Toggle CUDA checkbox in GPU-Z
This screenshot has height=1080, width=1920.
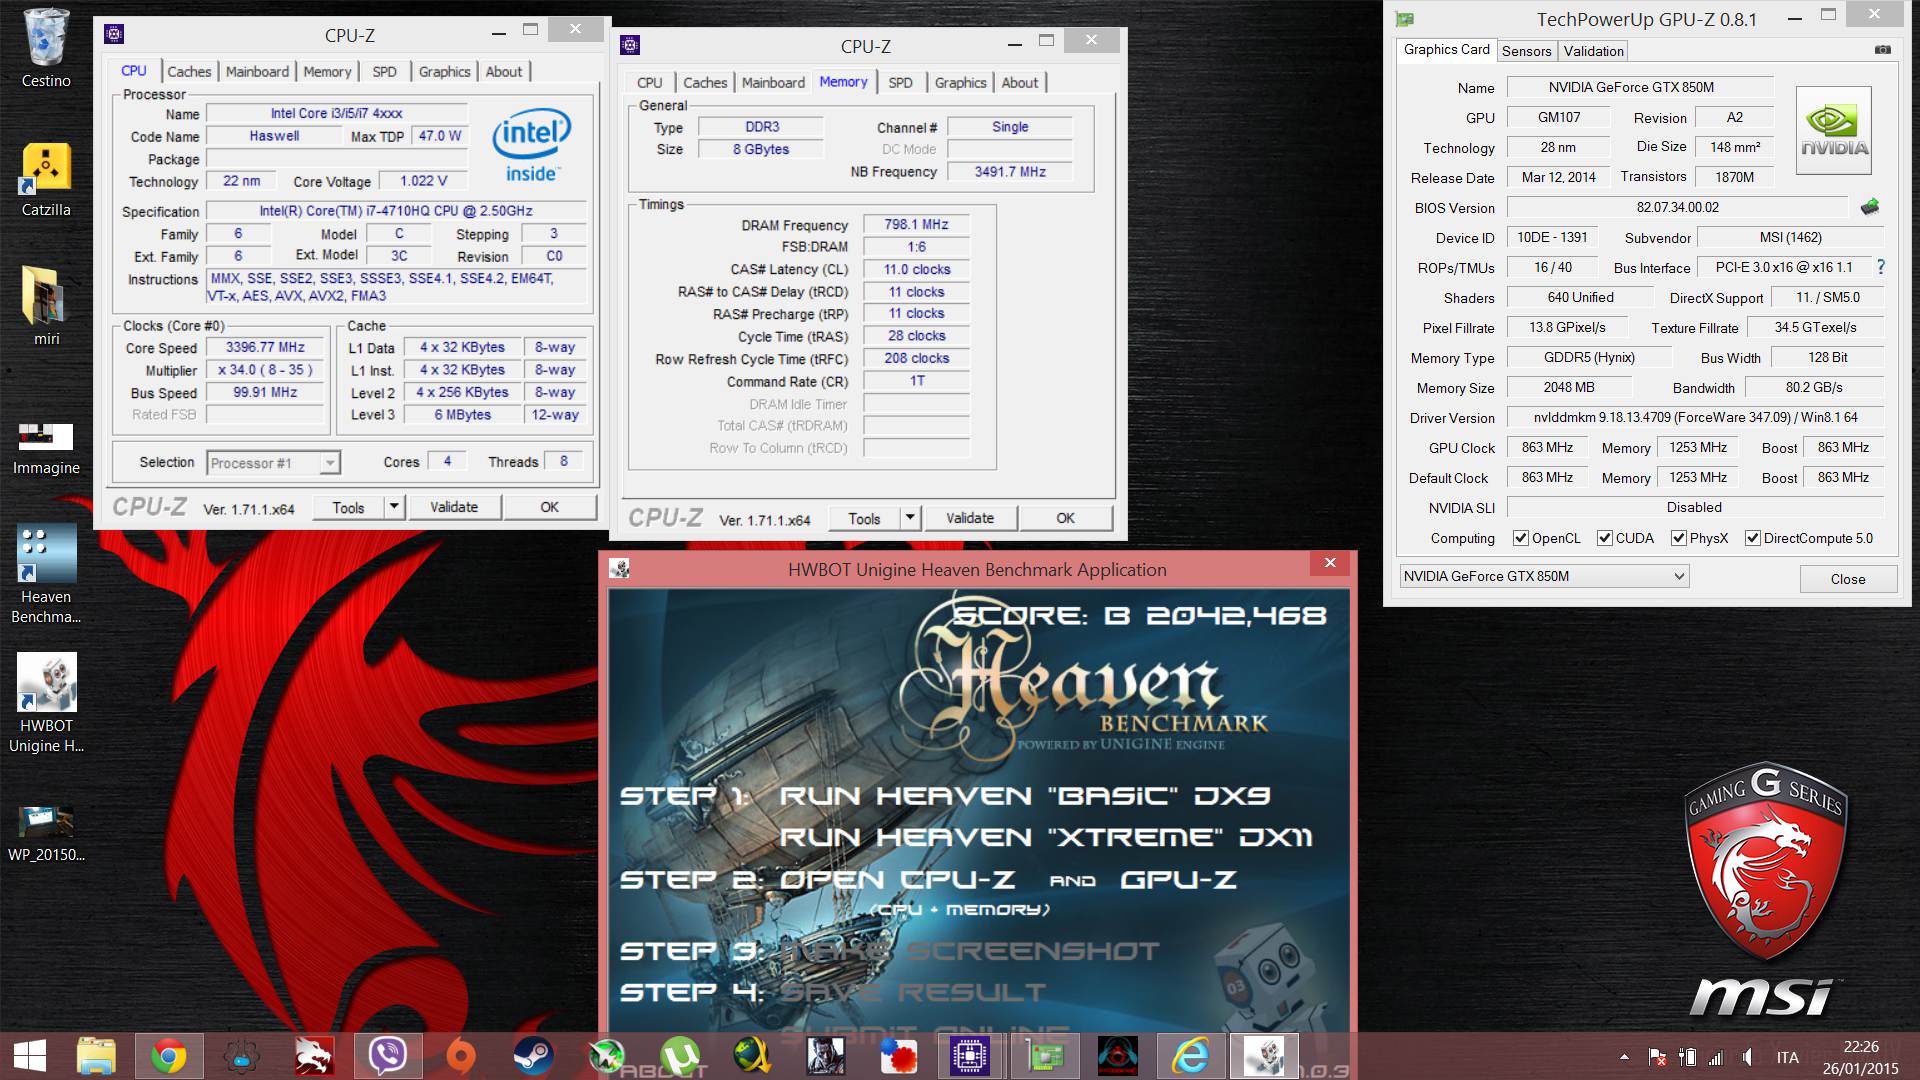(1604, 538)
